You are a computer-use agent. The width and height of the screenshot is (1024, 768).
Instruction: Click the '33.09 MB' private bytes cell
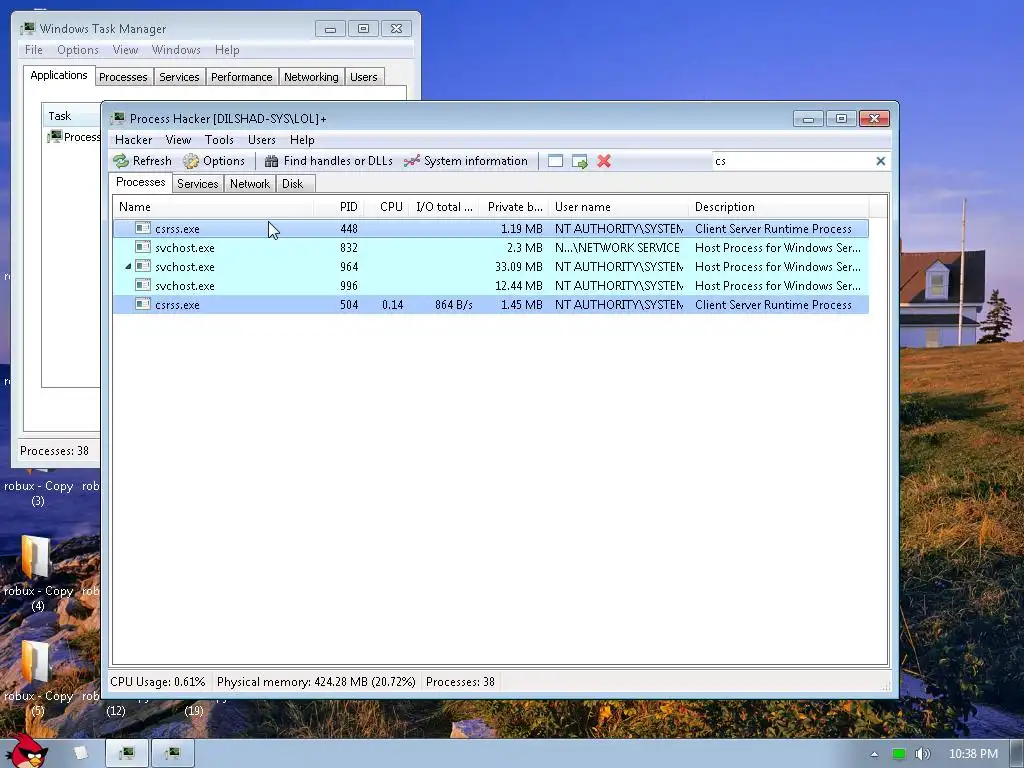click(519, 266)
